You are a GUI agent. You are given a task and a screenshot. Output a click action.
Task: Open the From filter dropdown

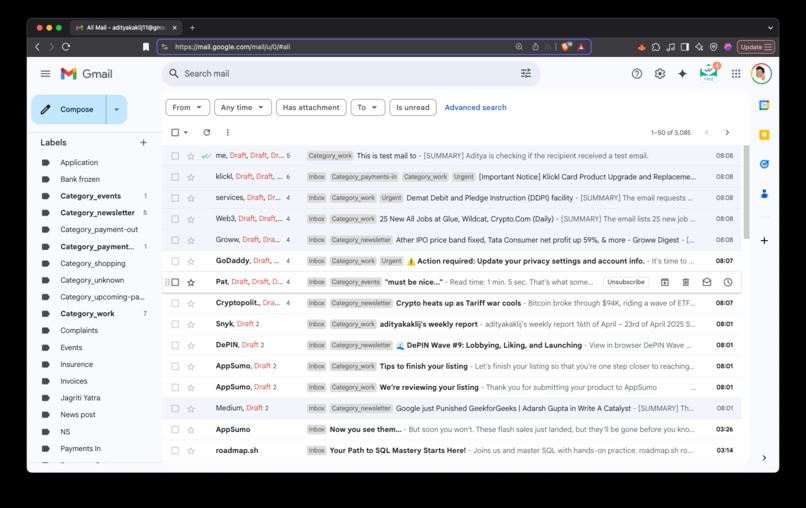(x=187, y=107)
